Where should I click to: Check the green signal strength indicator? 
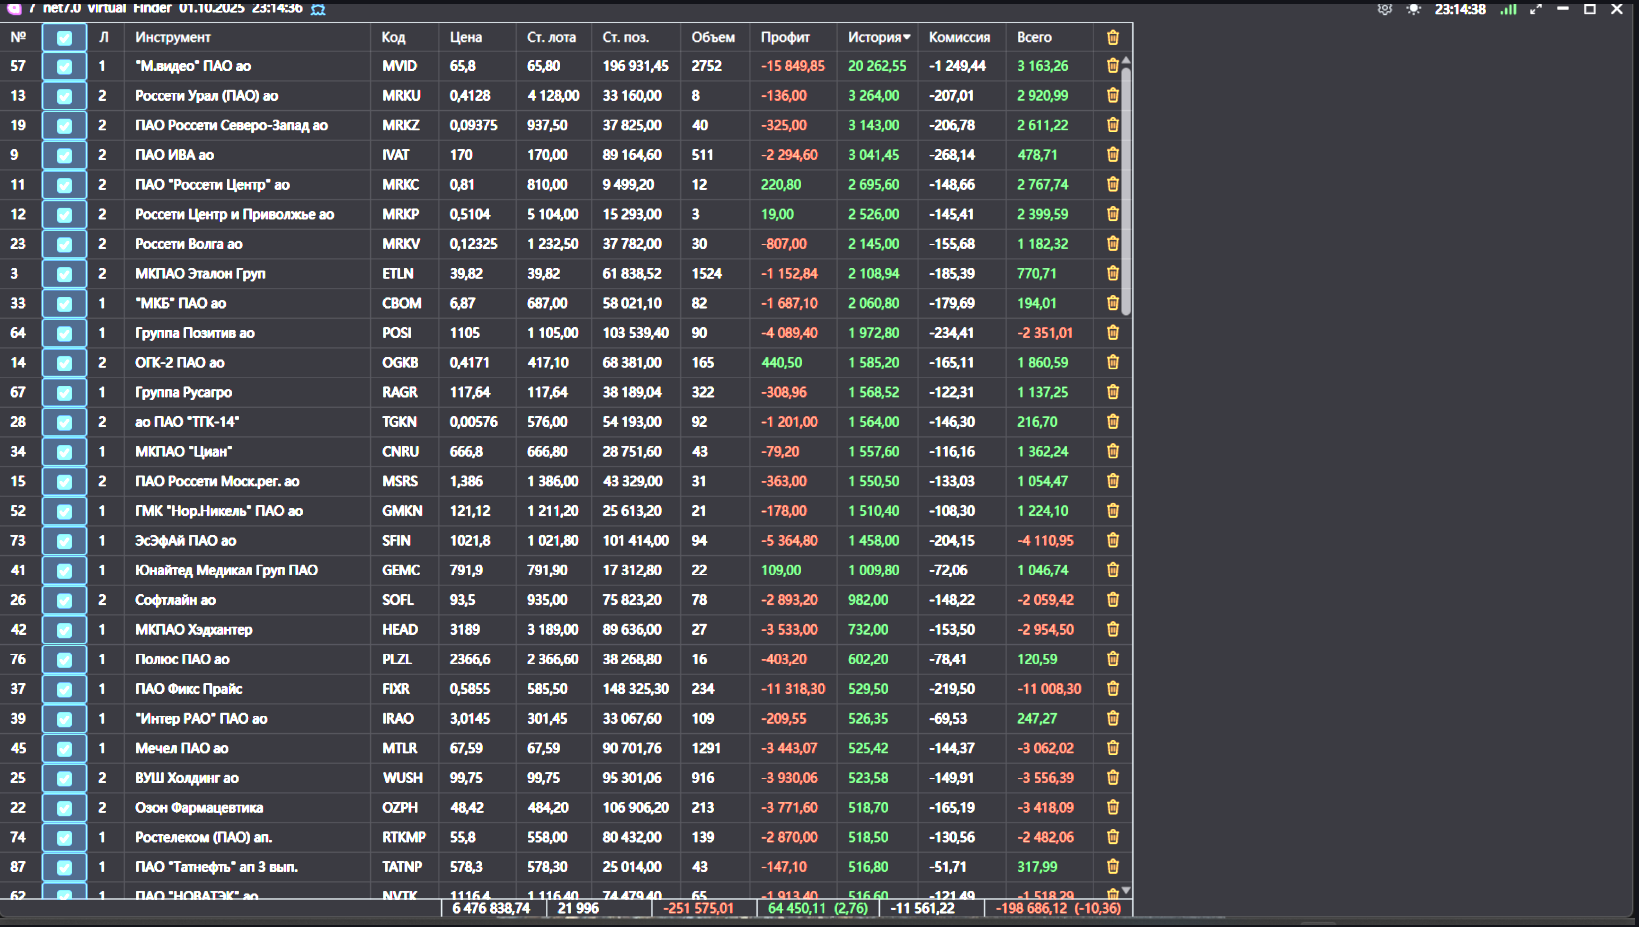tap(1508, 9)
